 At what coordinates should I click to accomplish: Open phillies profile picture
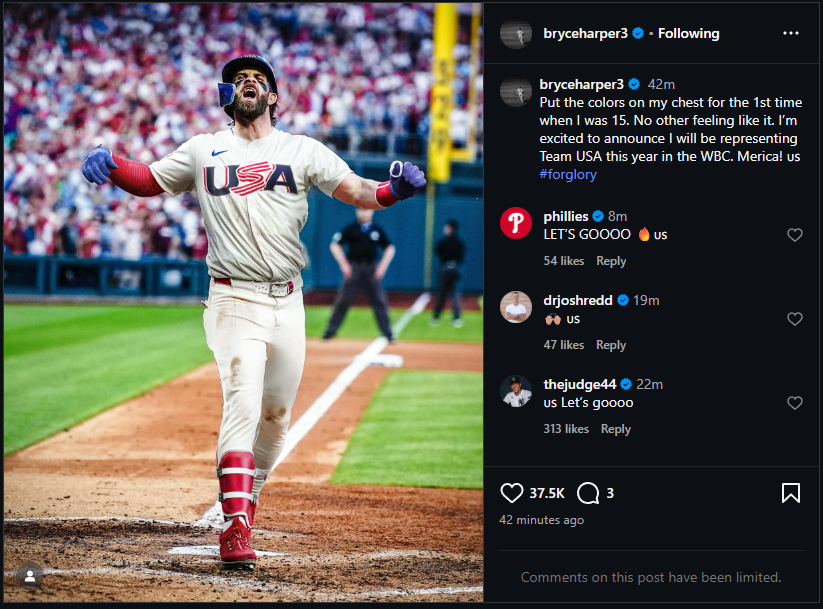pos(516,223)
